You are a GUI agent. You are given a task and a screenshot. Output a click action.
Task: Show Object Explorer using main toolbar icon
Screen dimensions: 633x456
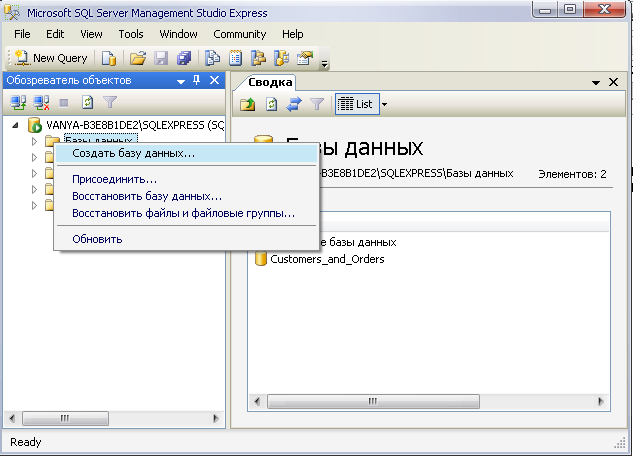(x=258, y=58)
